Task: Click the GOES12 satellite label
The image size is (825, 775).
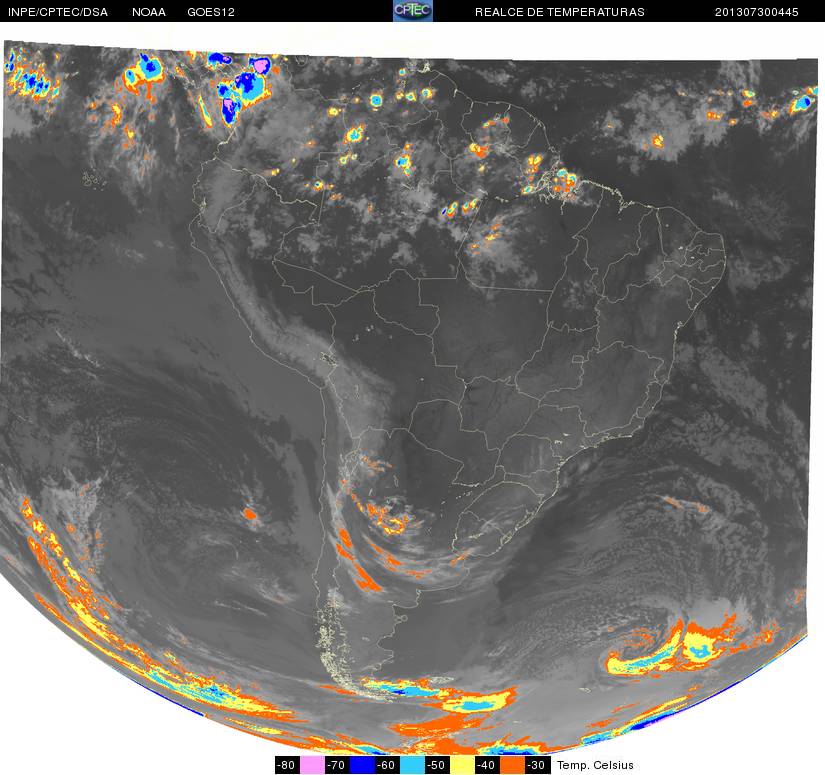Action: click(x=211, y=12)
